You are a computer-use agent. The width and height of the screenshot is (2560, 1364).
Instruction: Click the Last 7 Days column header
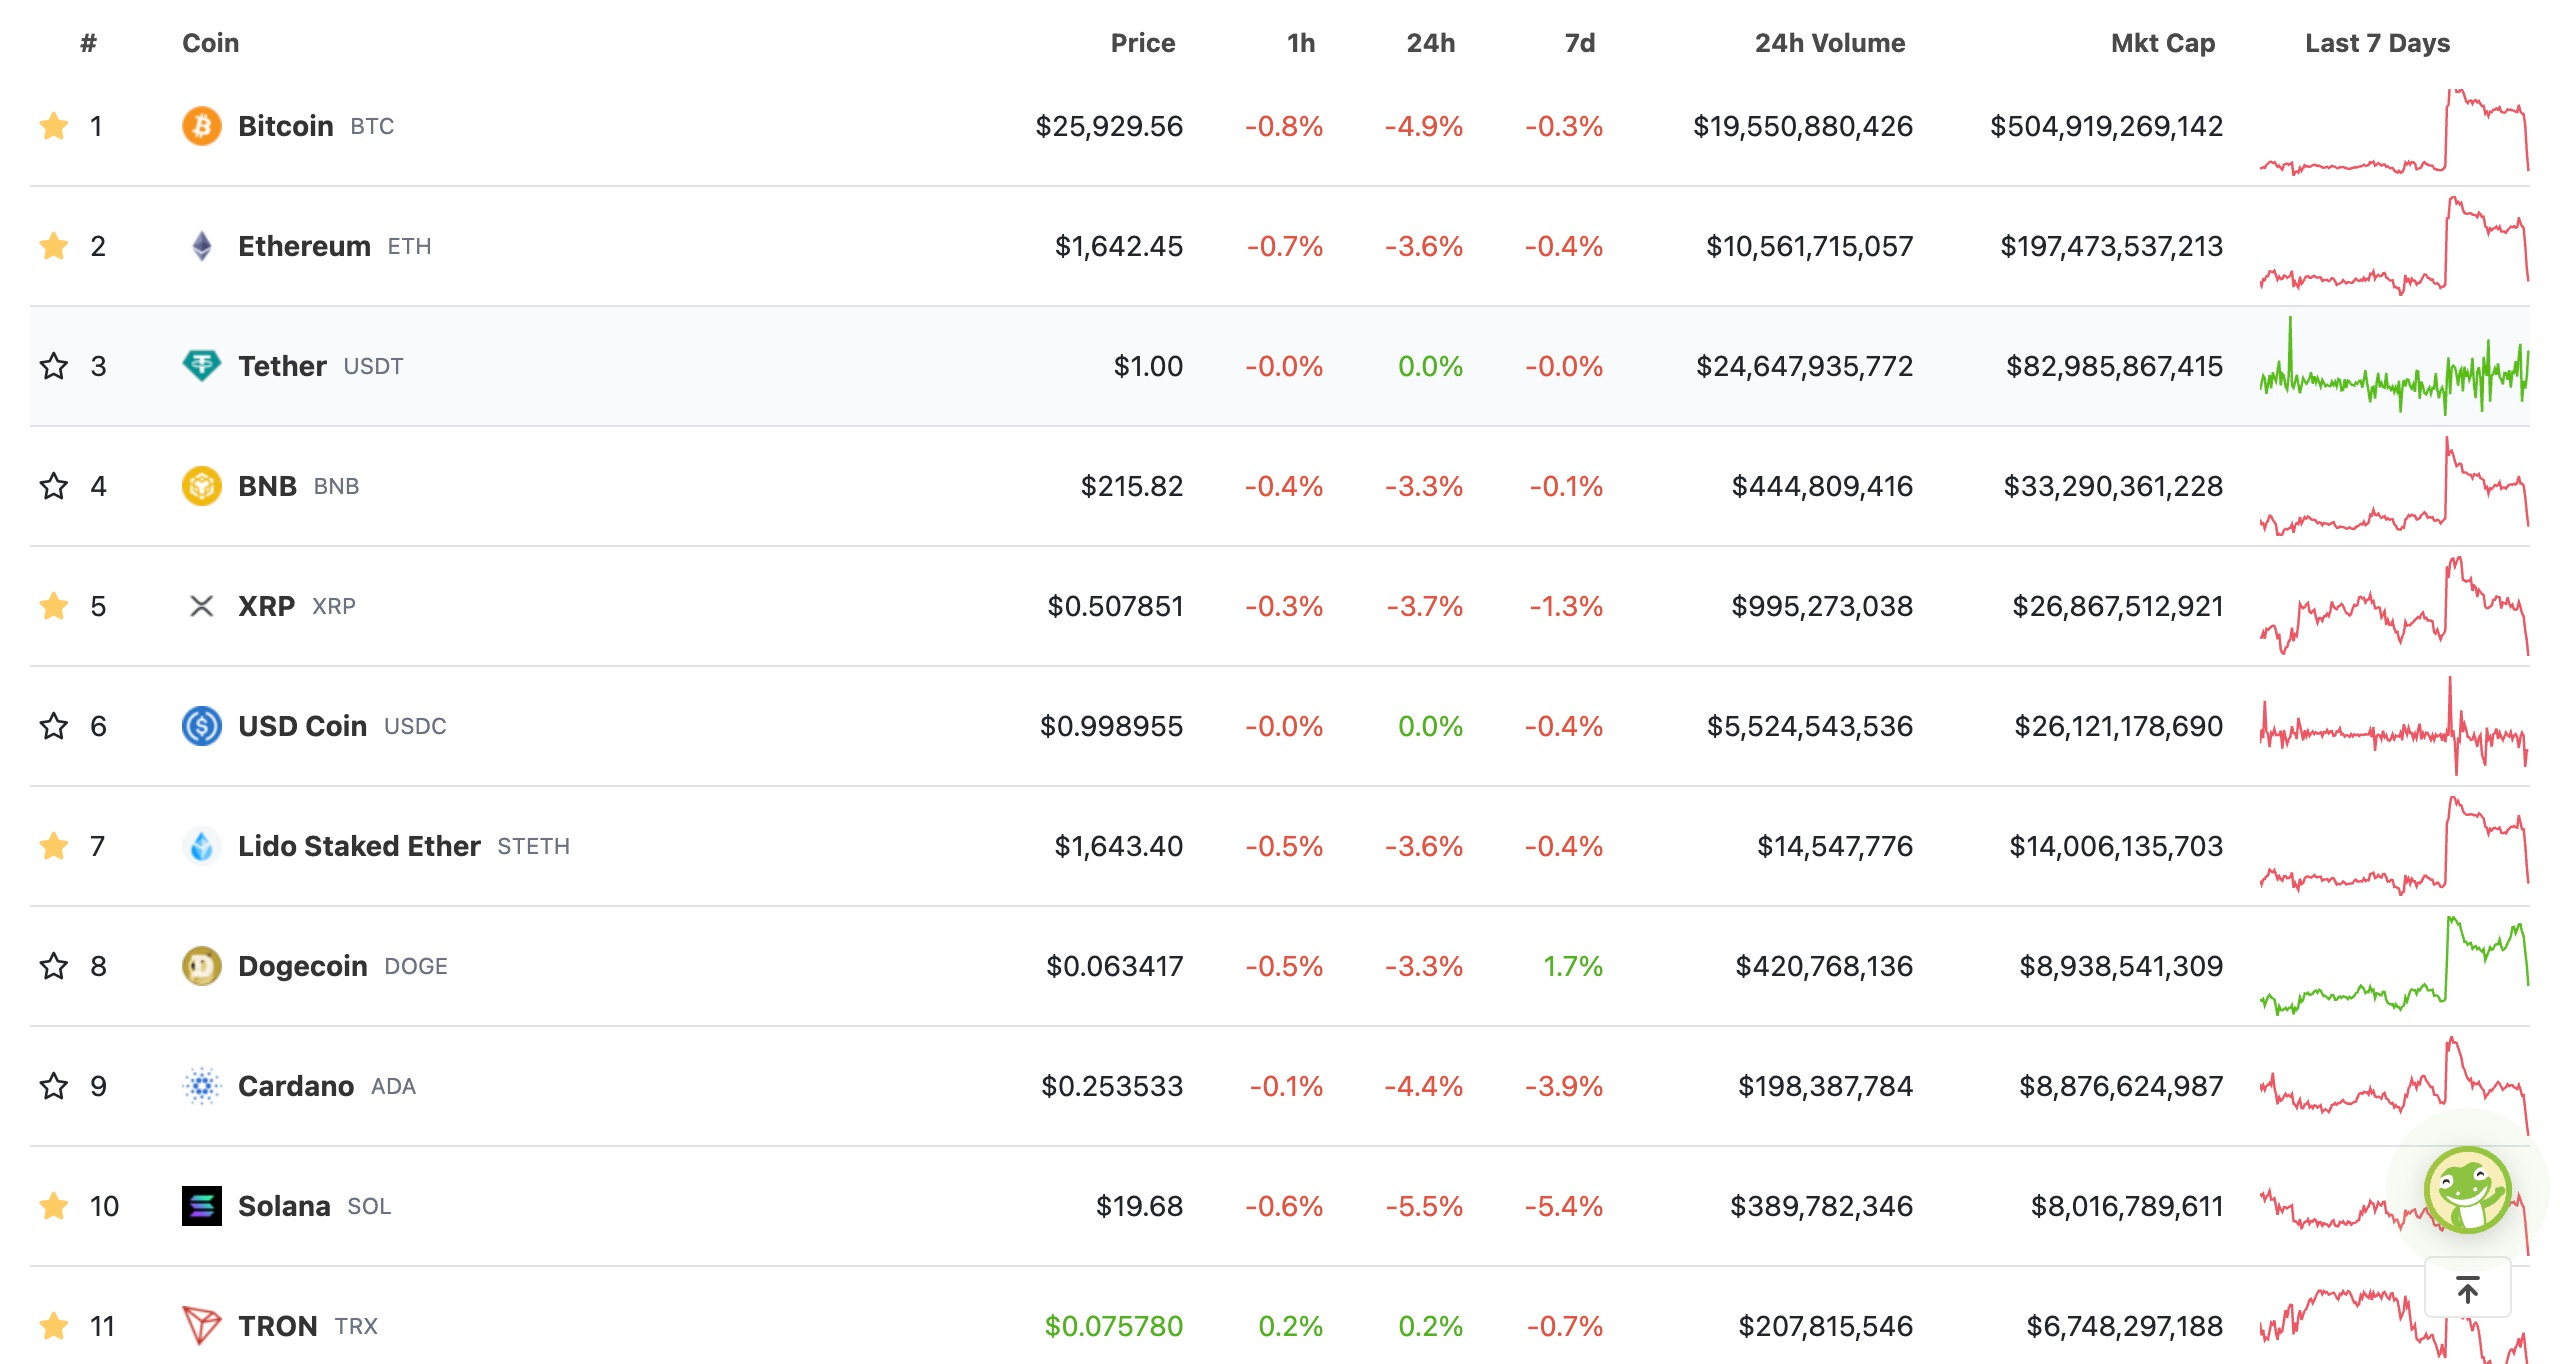2378,43
